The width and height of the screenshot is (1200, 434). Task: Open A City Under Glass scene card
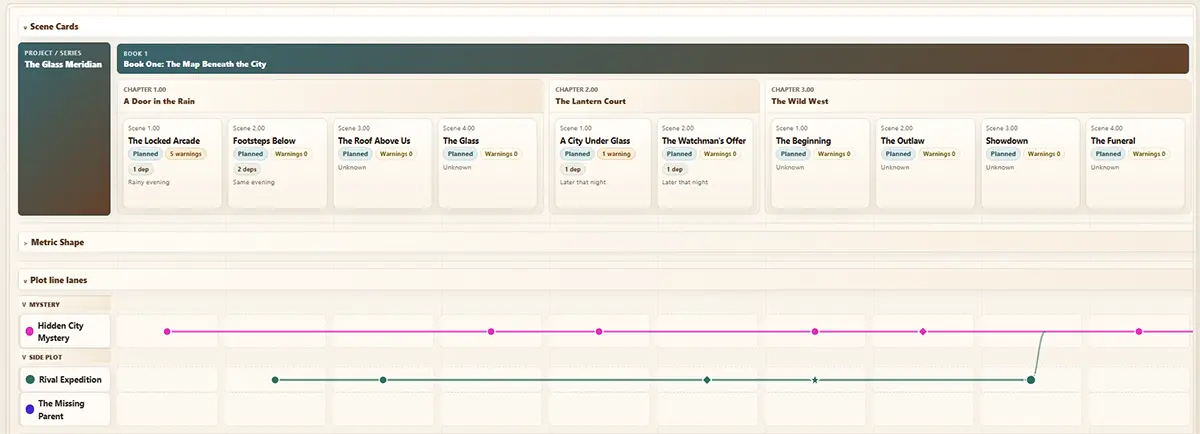(604, 163)
